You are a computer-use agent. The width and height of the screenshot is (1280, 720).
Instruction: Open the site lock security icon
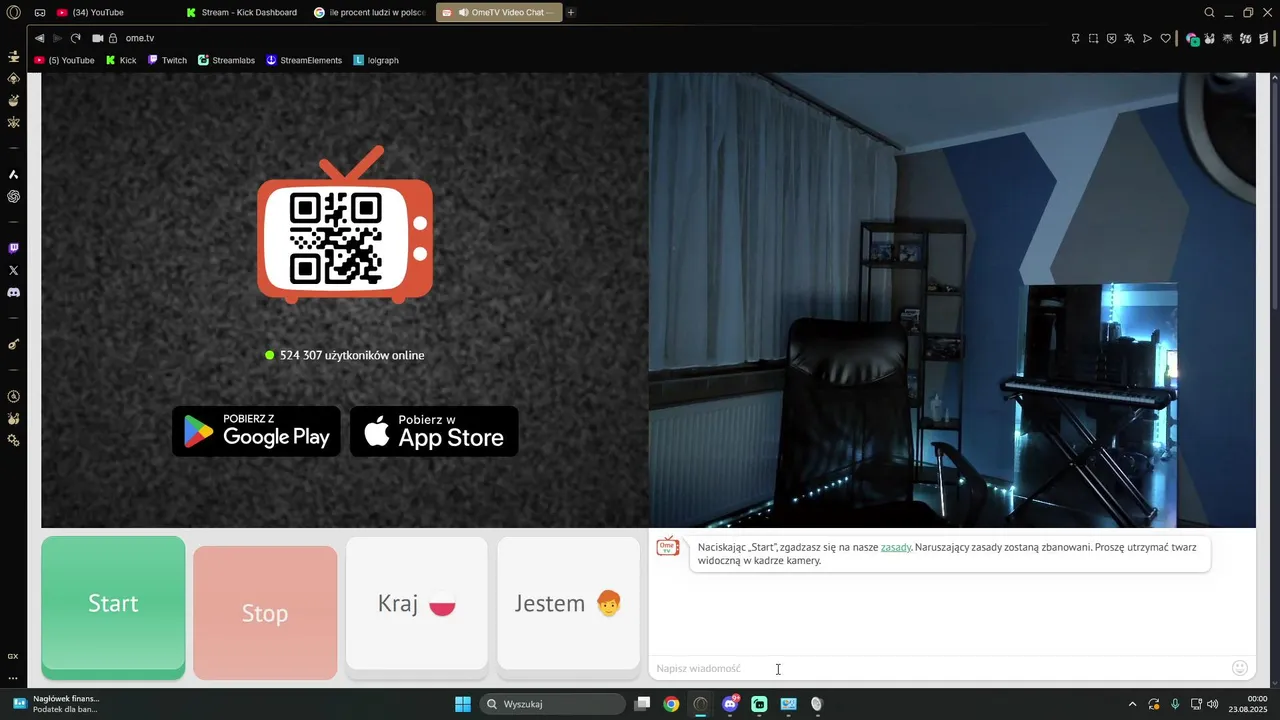113,38
